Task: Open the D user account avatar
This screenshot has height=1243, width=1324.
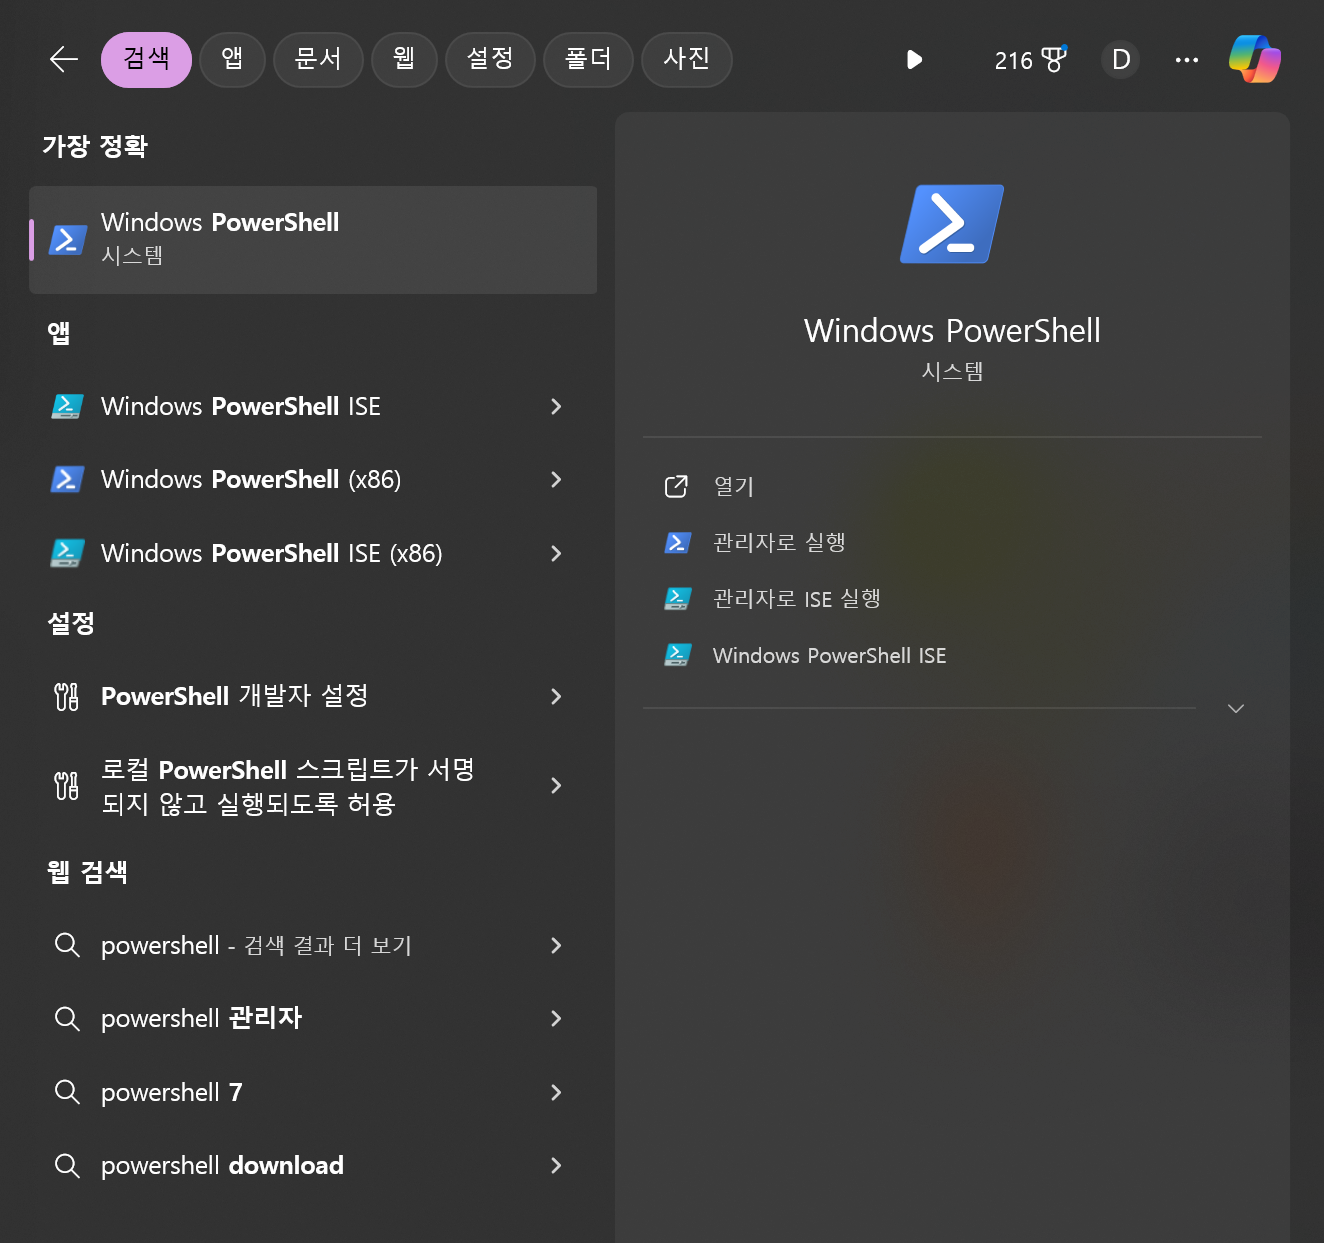Action: (1121, 60)
